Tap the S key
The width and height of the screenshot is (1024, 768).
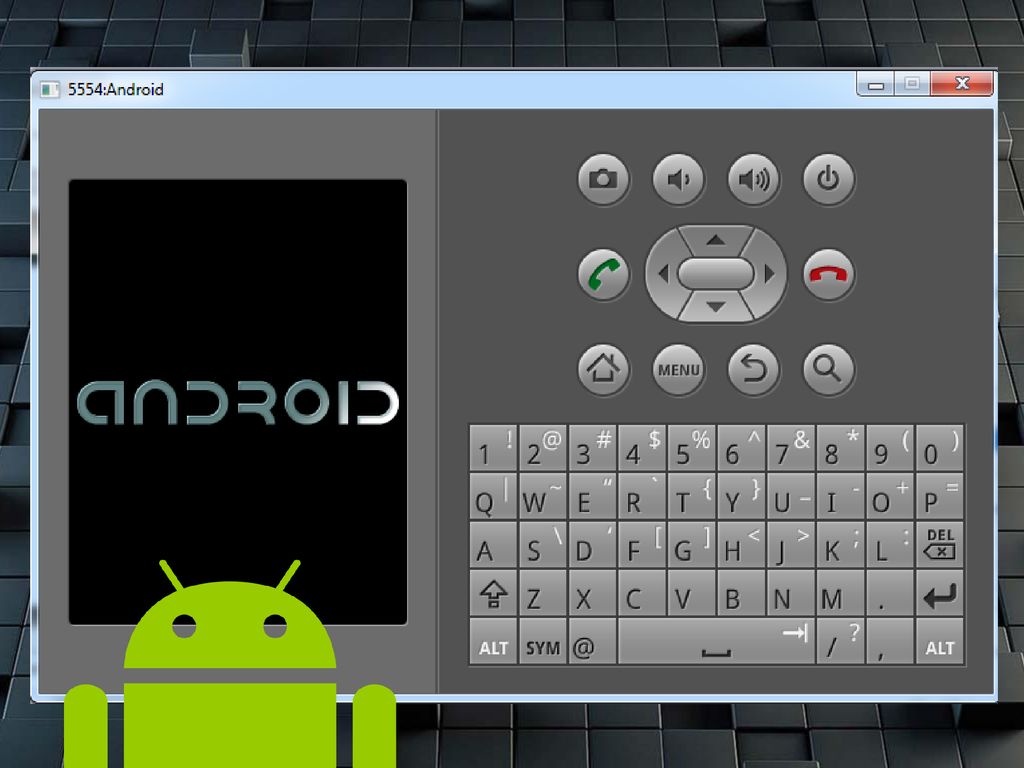tap(543, 544)
